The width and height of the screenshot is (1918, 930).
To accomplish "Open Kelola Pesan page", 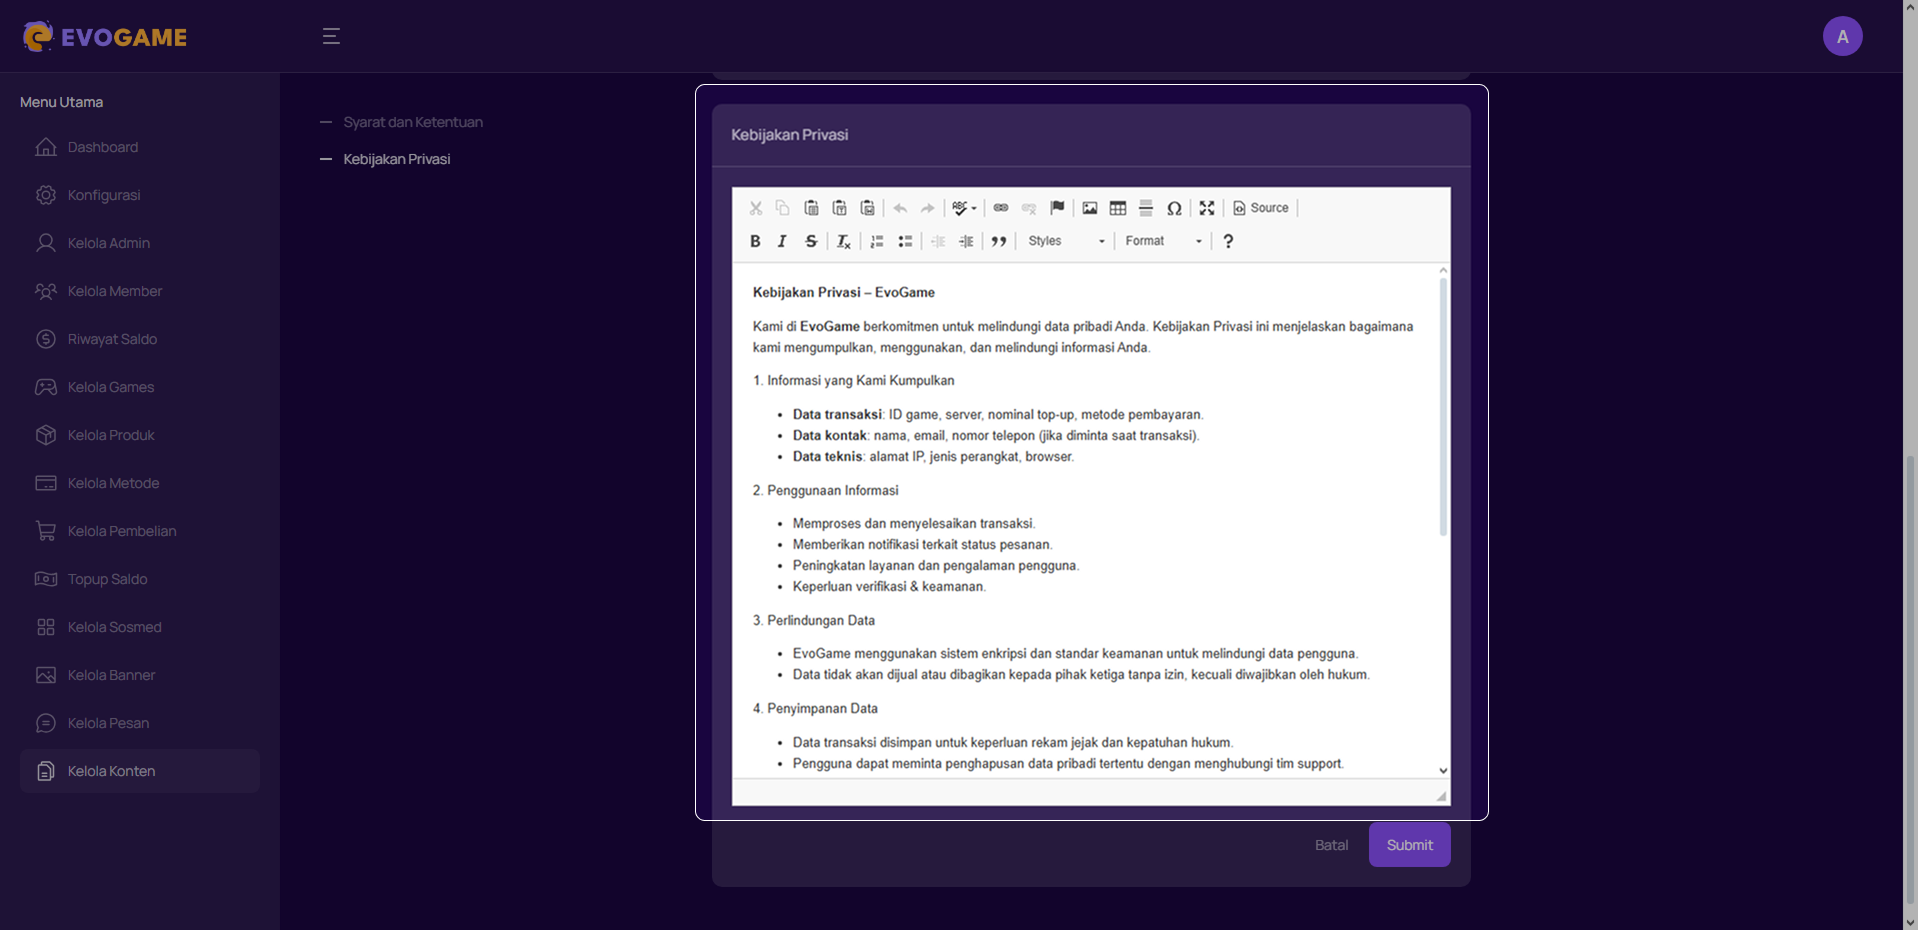I will (x=140, y=723).
